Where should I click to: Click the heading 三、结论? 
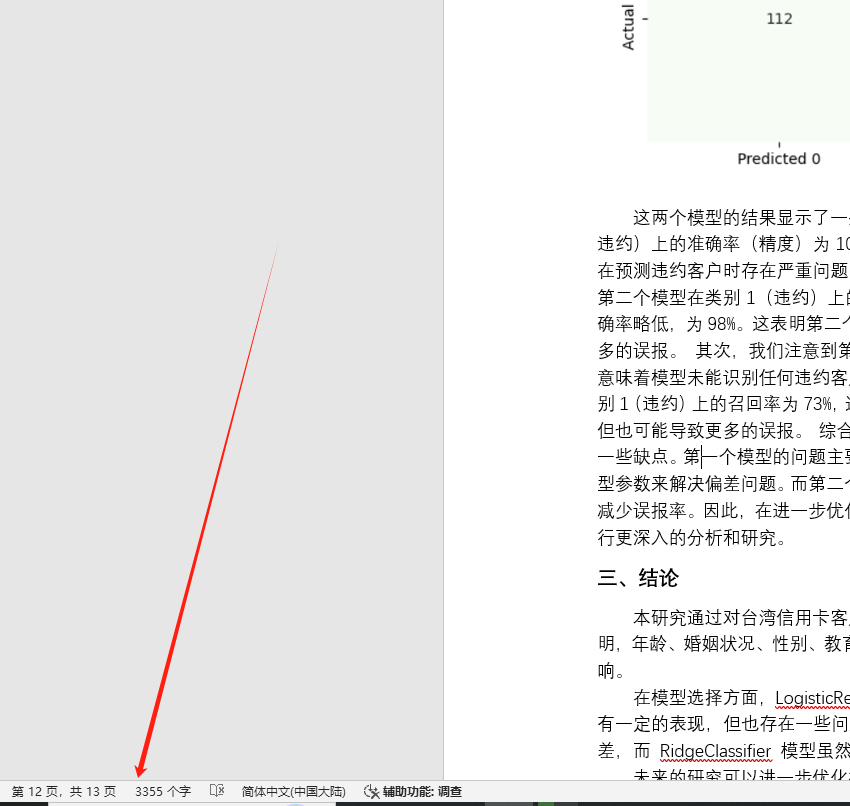(638, 578)
